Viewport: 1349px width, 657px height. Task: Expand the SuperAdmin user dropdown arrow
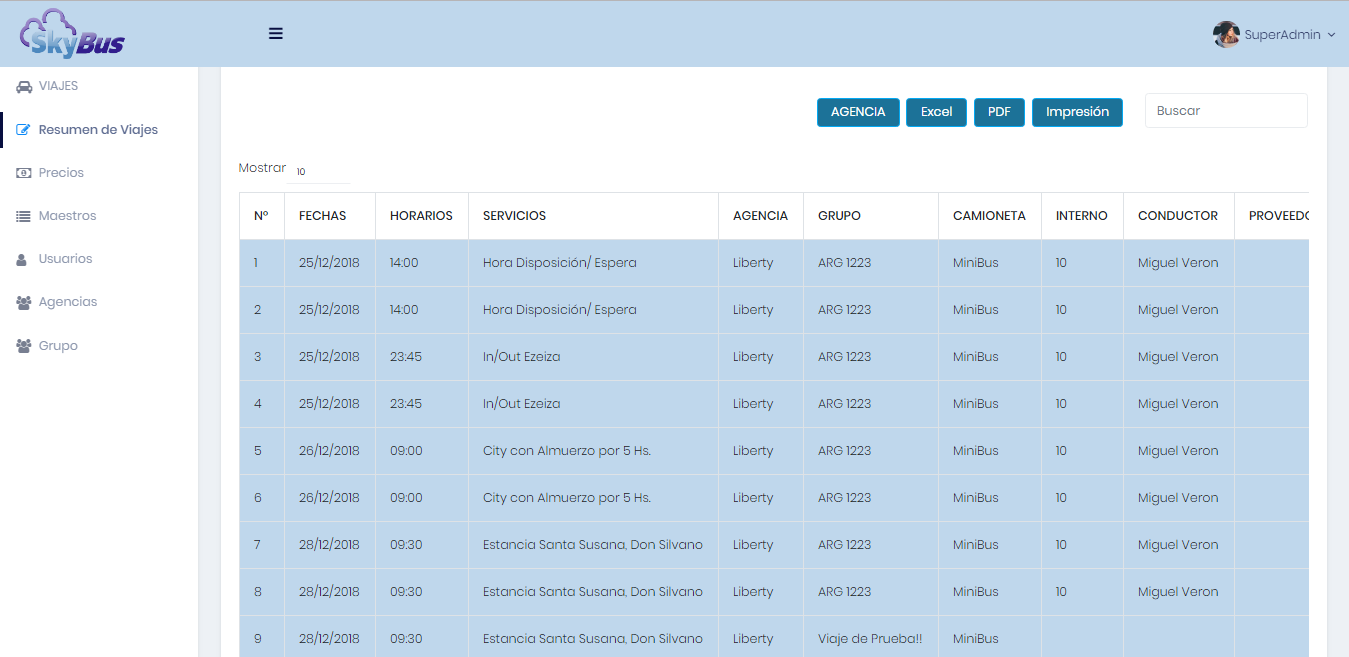coord(1331,35)
